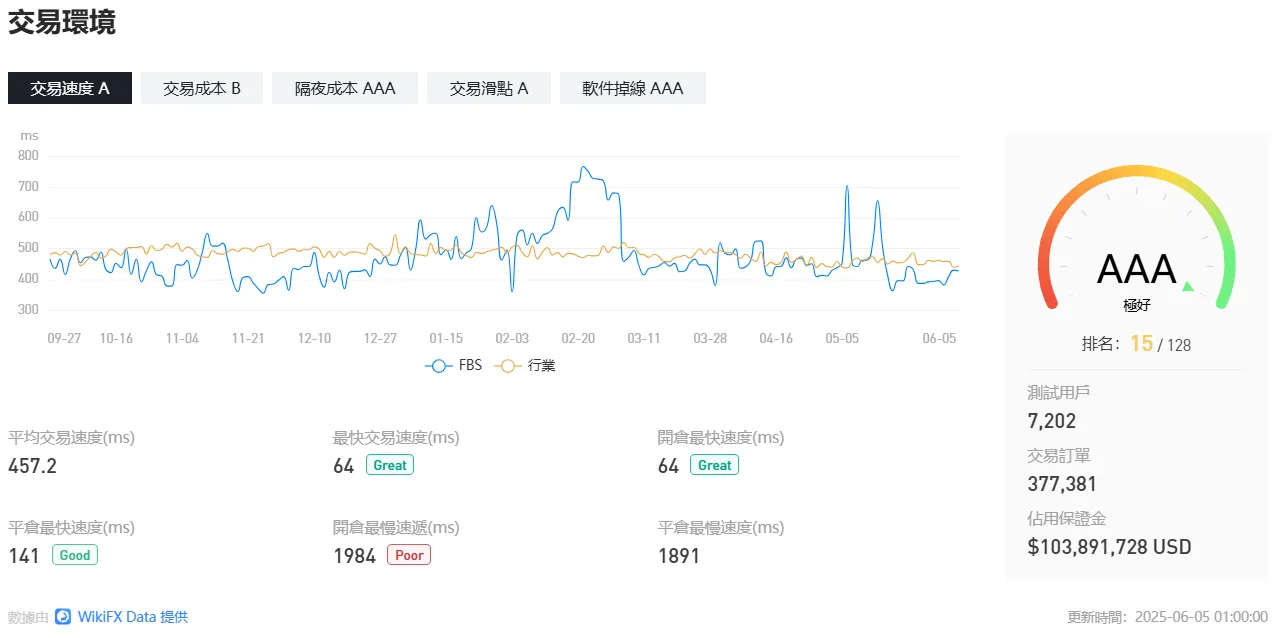Click the green pointer triangle on the gauge
The image size is (1282, 638).
pos(1188,287)
